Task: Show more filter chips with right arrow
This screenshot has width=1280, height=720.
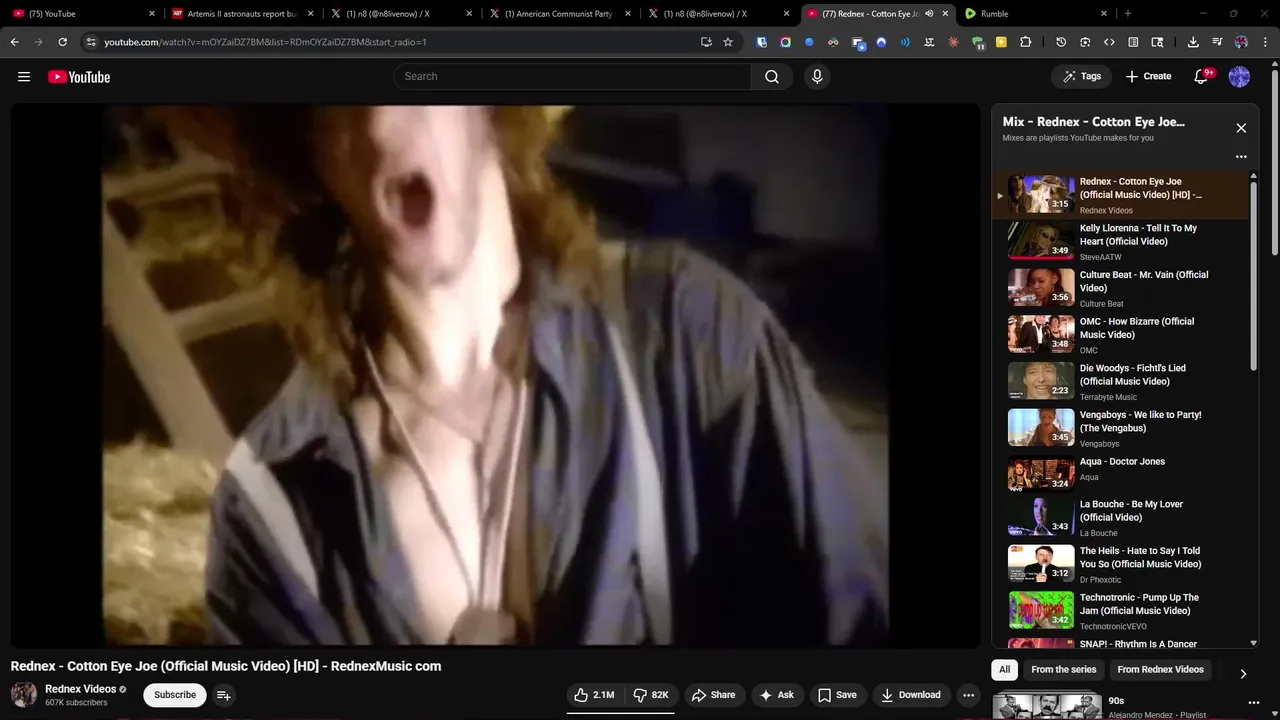Action: tap(1243, 673)
